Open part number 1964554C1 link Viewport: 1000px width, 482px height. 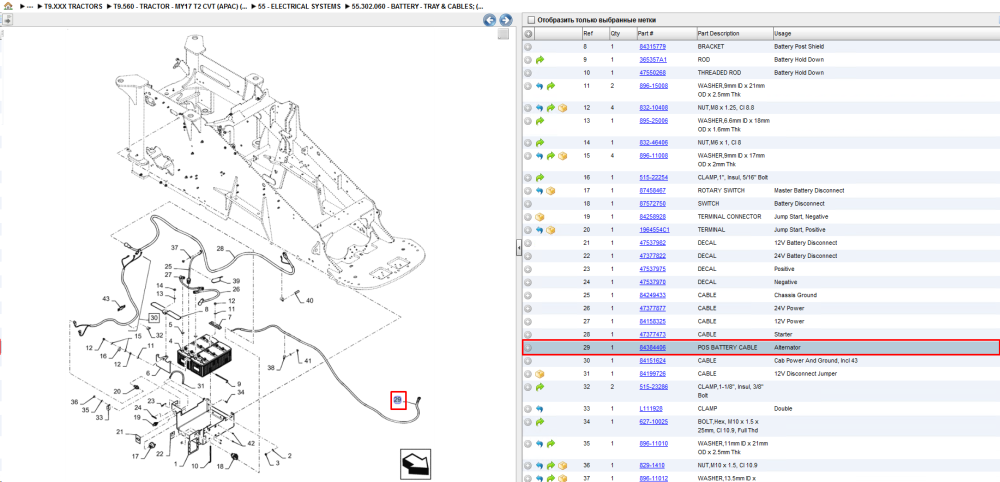pos(653,230)
